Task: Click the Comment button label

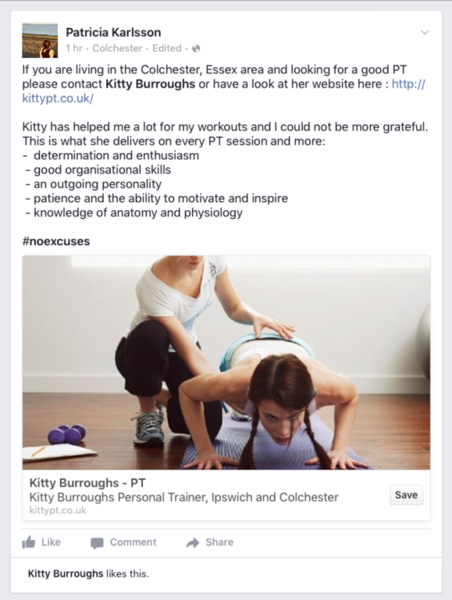Action: pyautogui.click(x=133, y=542)
